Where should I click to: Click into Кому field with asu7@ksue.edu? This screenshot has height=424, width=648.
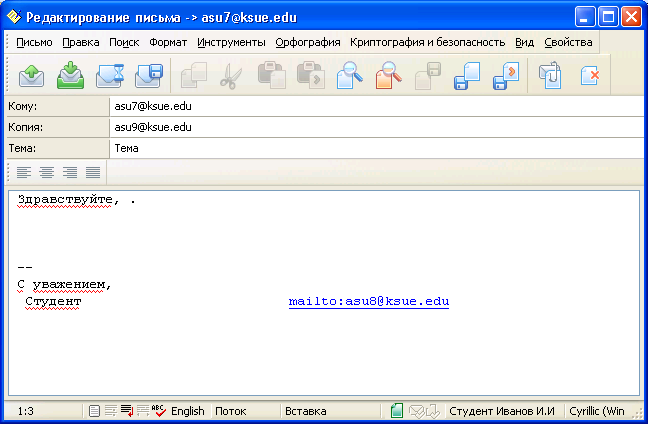tap(376, 106)
